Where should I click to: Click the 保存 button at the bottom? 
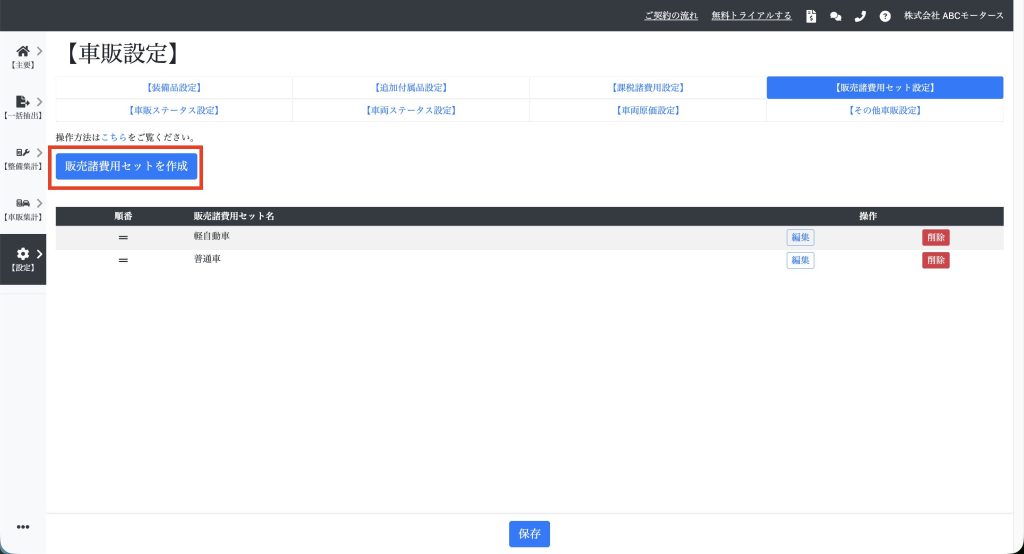coord(529,534)
